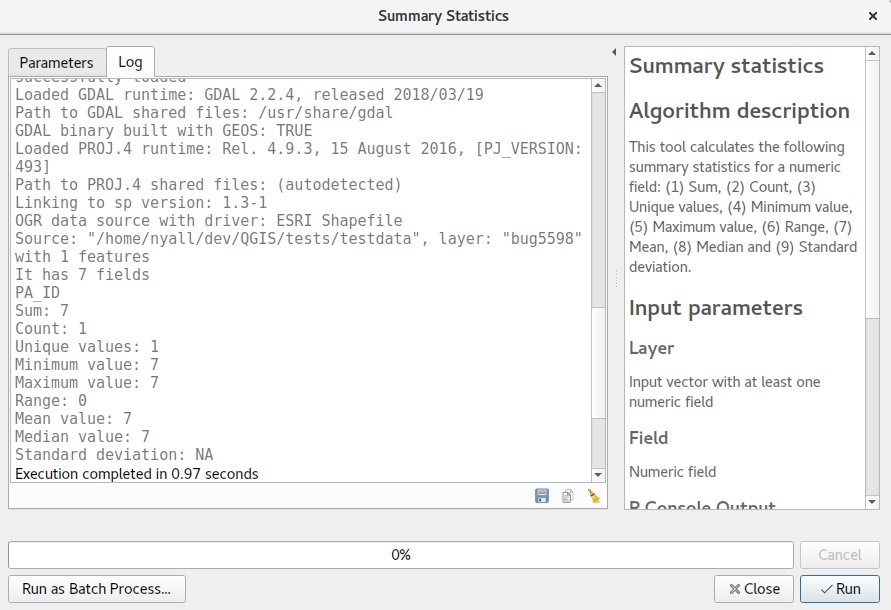Click the progress bar showing 0%

(x=401, y=554)
